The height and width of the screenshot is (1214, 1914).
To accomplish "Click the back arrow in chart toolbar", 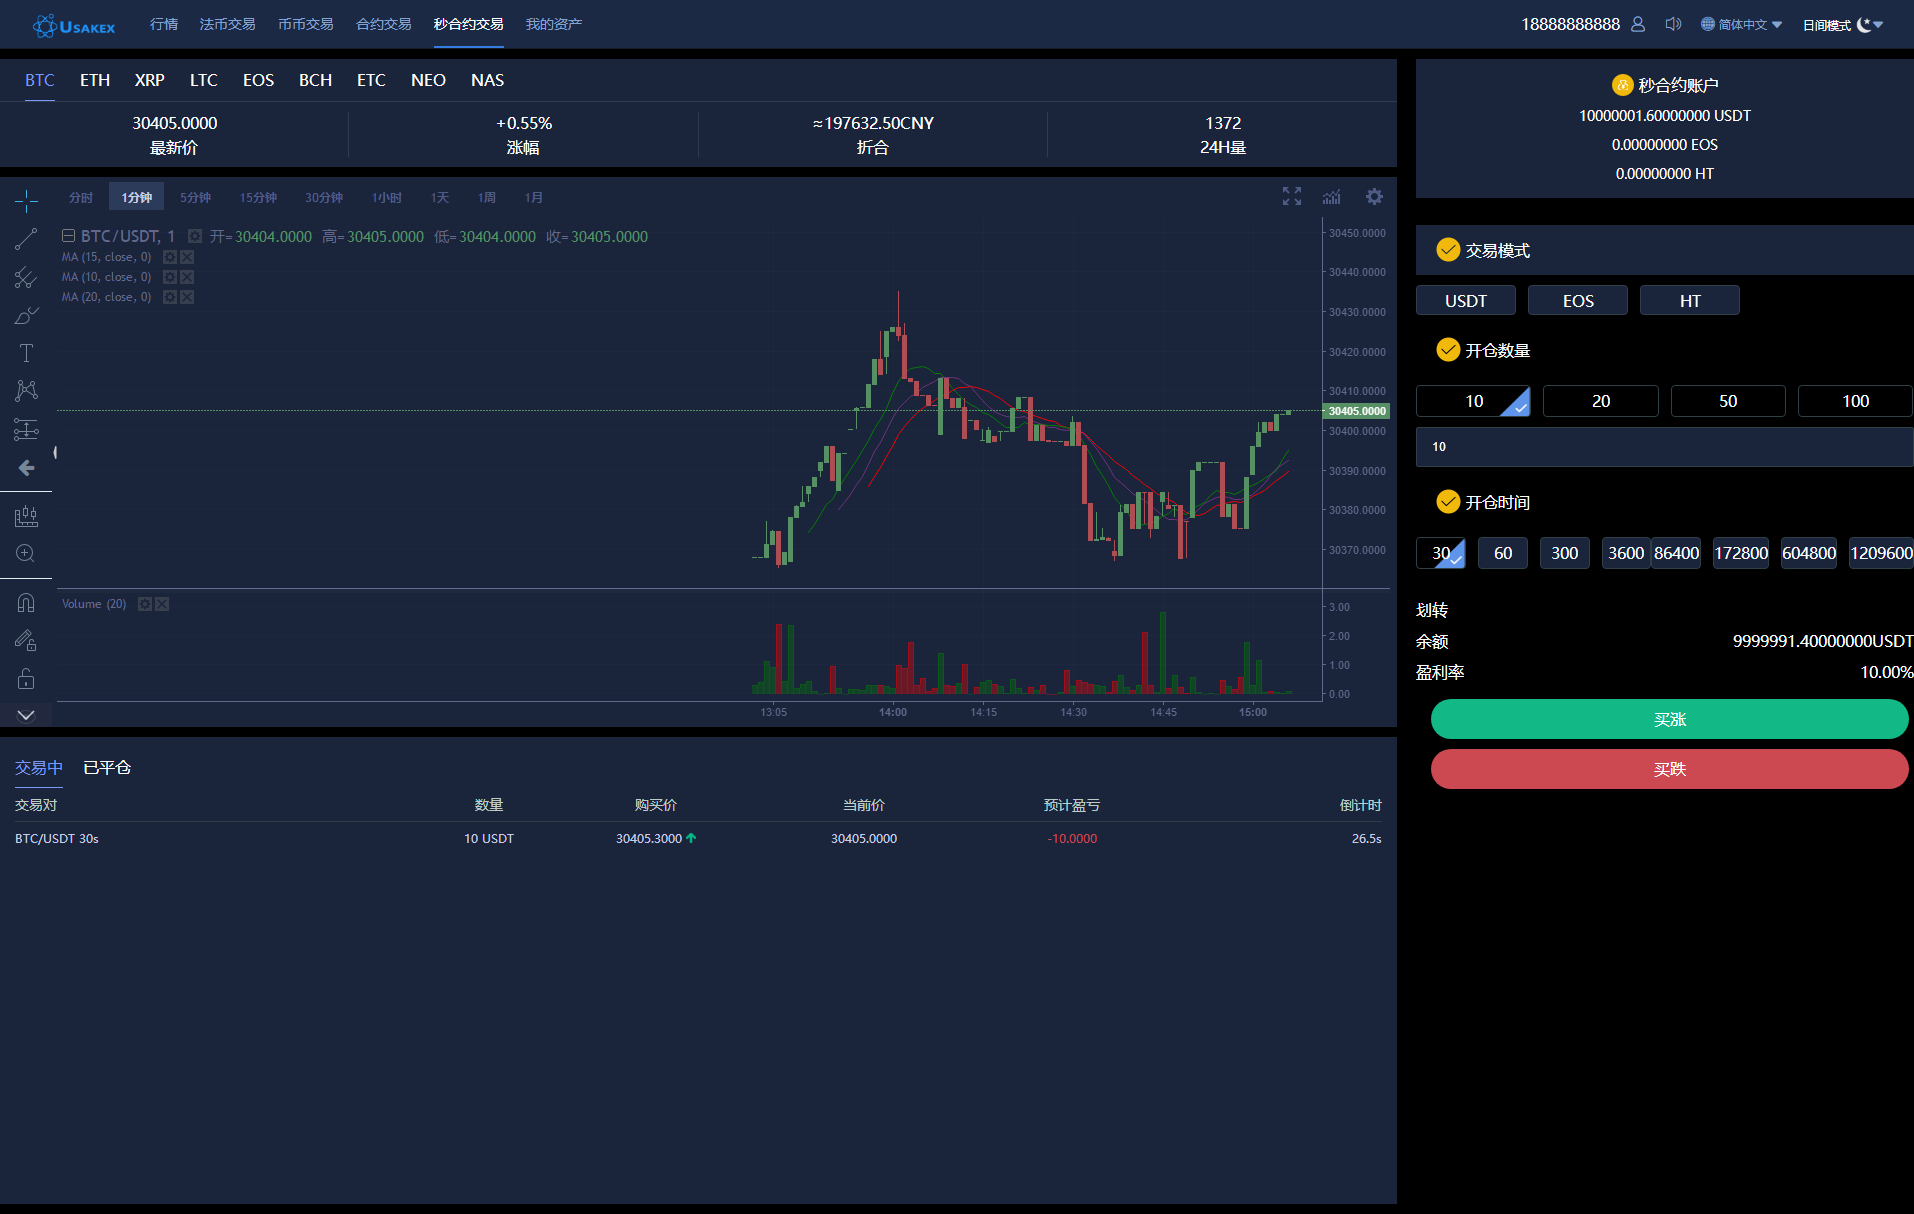I will pyautogui.click(x=26, y=467).
